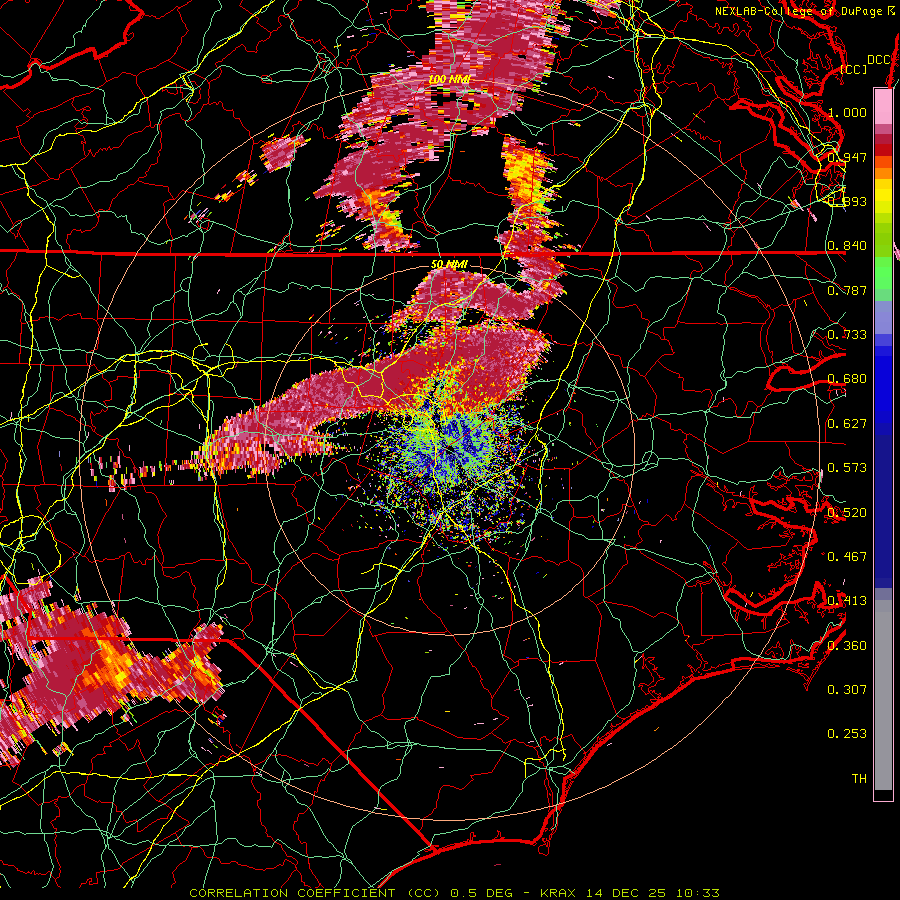Viewport: 900px width, 900px height.
Task: Click the 0.307 legend value
Action: pyautogui.click(x=847, y=689)
